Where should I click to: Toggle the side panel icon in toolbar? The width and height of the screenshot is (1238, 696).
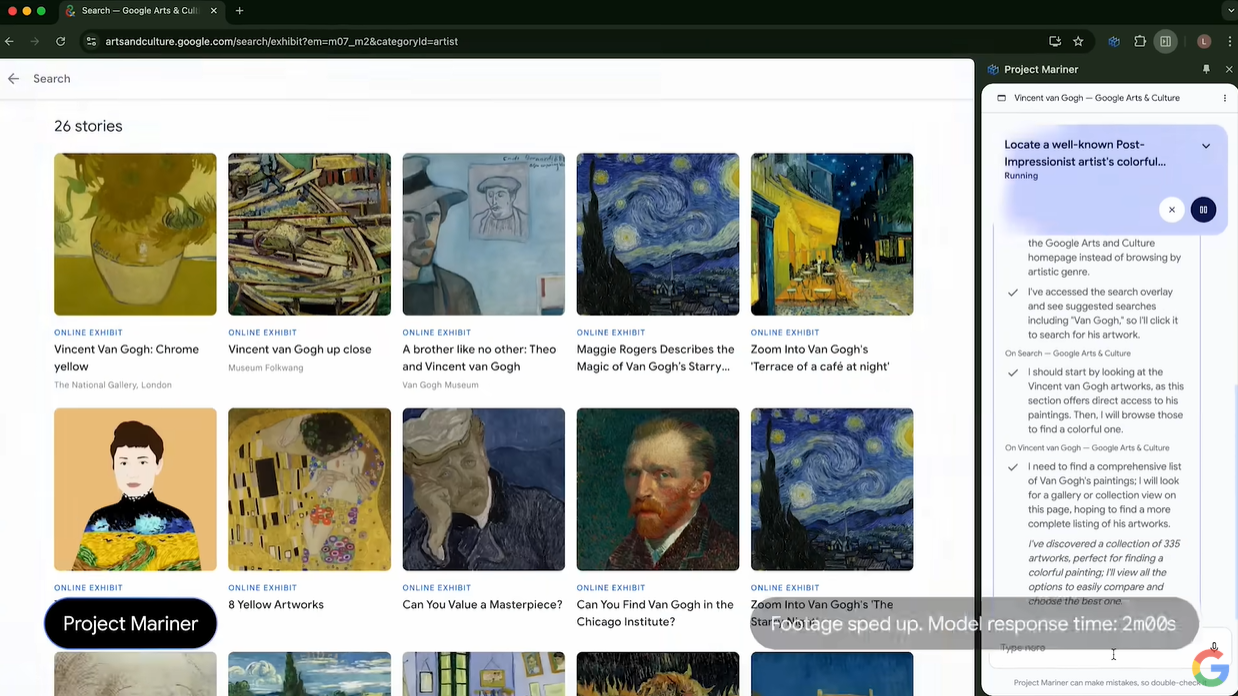click(1165, 41)
